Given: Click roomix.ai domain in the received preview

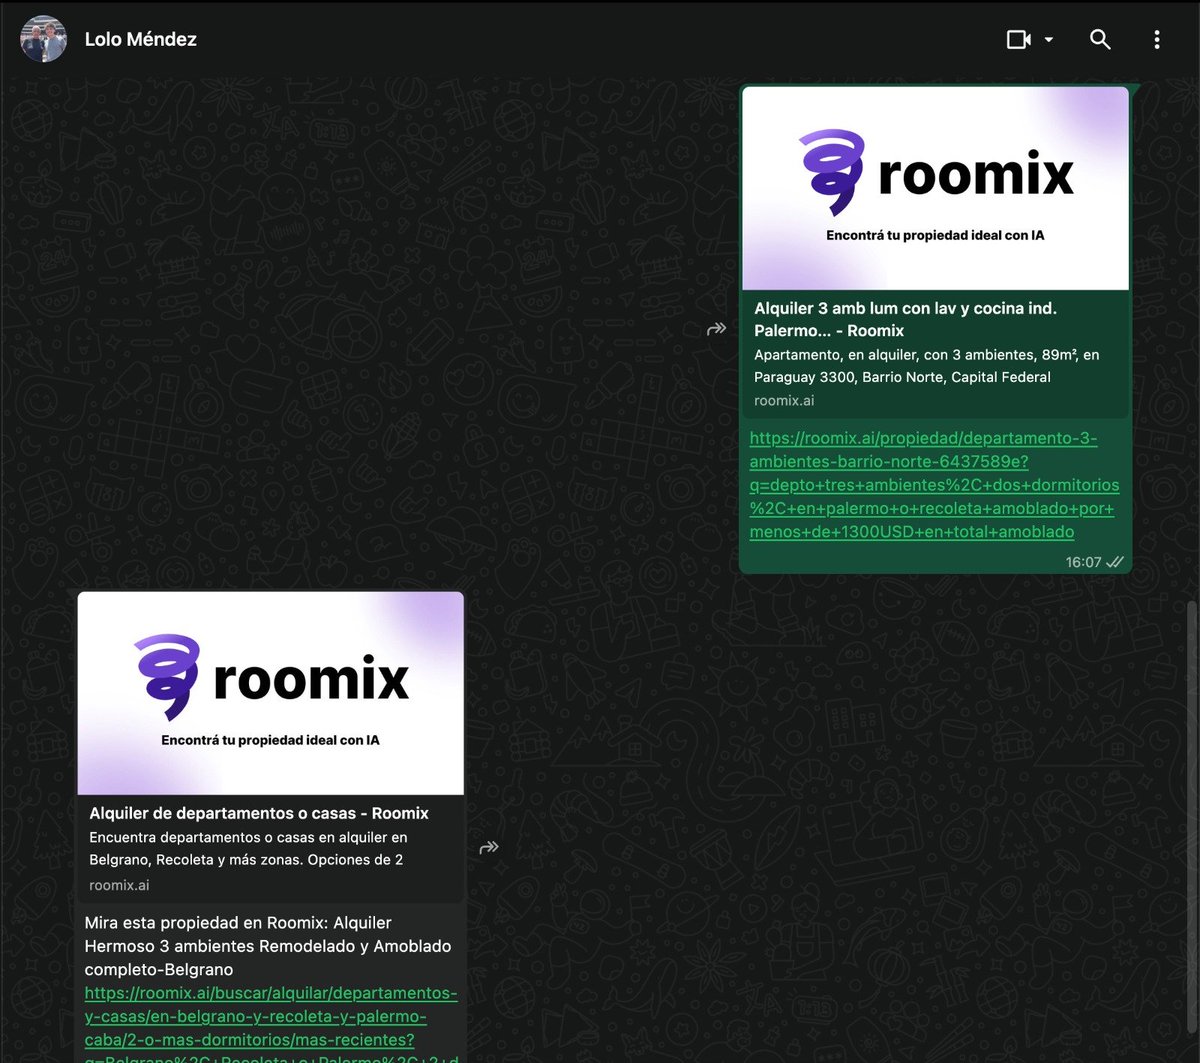Looking at the screenshot, I should (119, 885).
